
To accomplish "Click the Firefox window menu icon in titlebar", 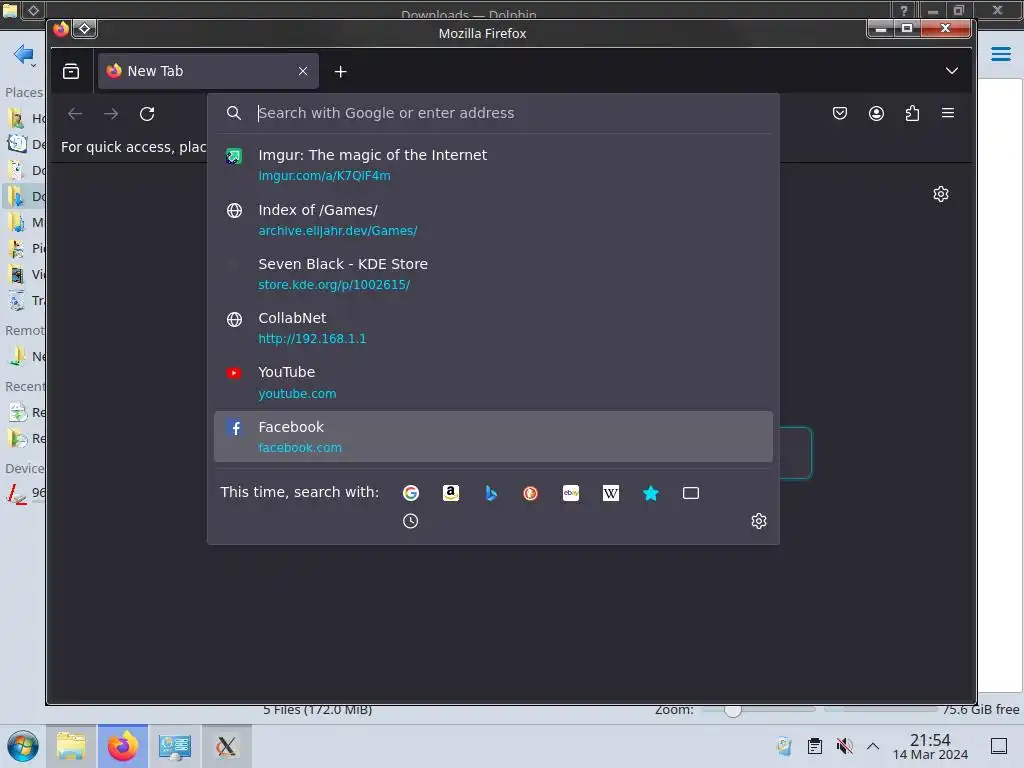I will (61, 29).
